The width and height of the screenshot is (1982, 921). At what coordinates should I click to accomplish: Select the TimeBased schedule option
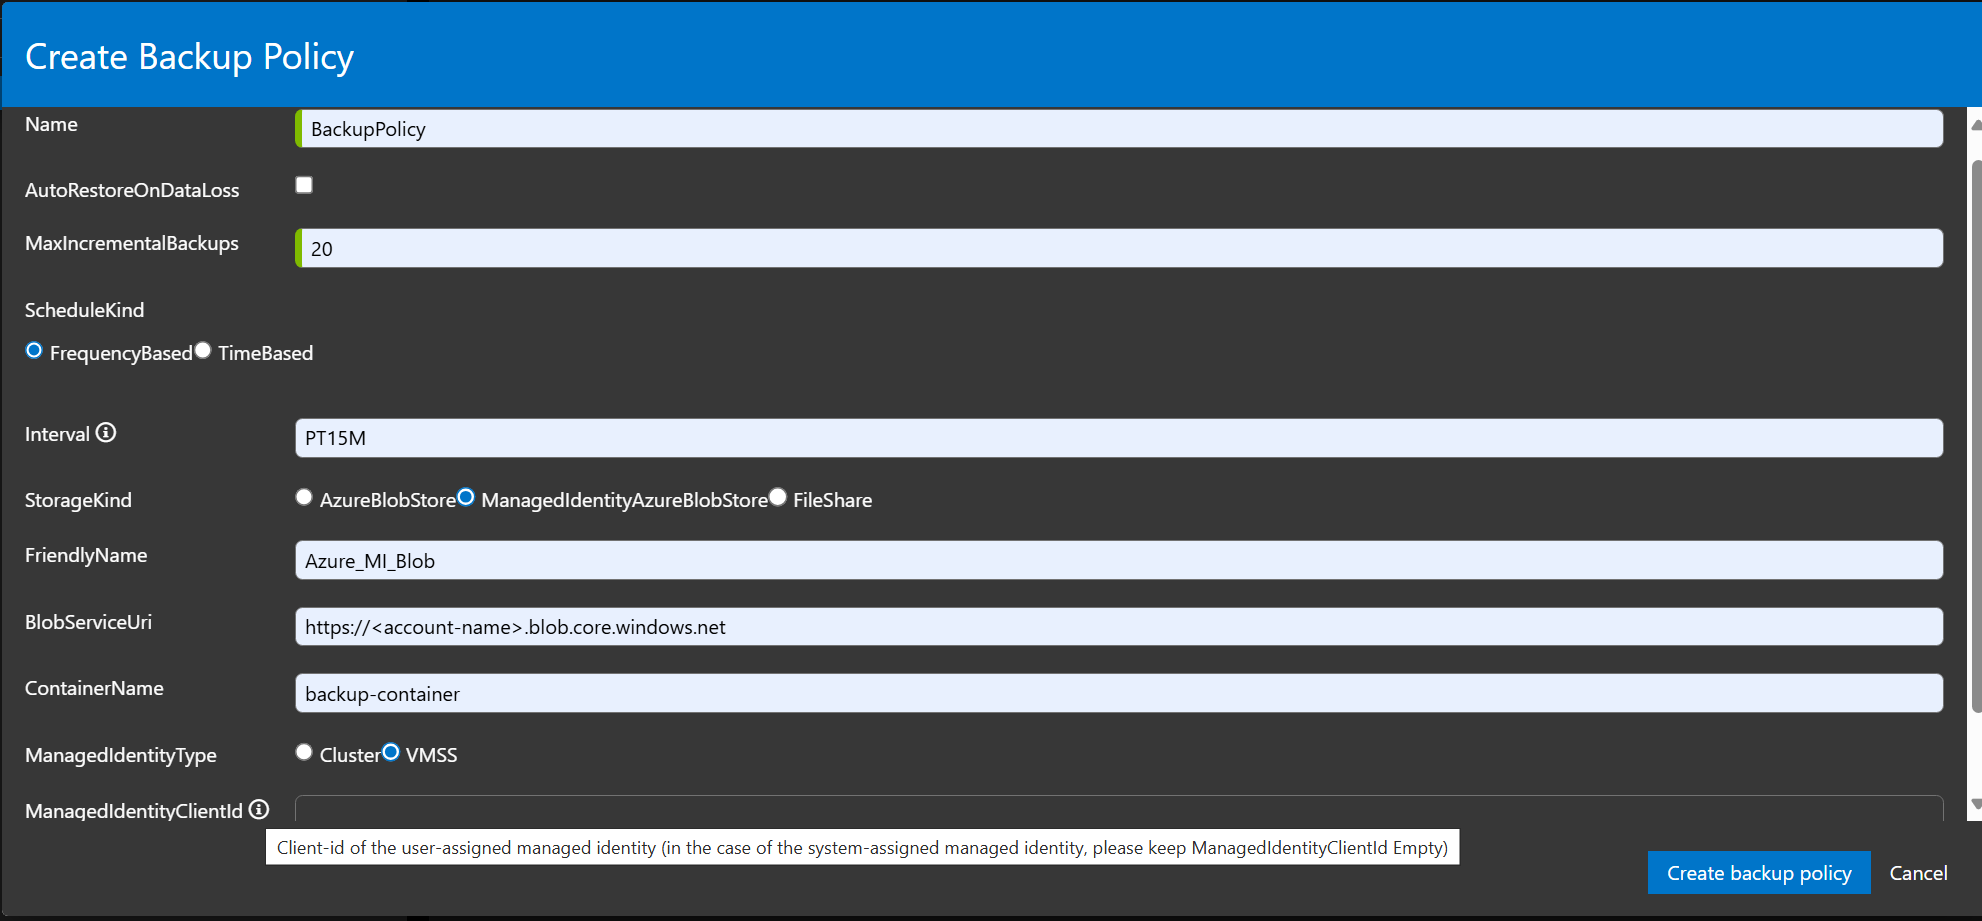204,350
